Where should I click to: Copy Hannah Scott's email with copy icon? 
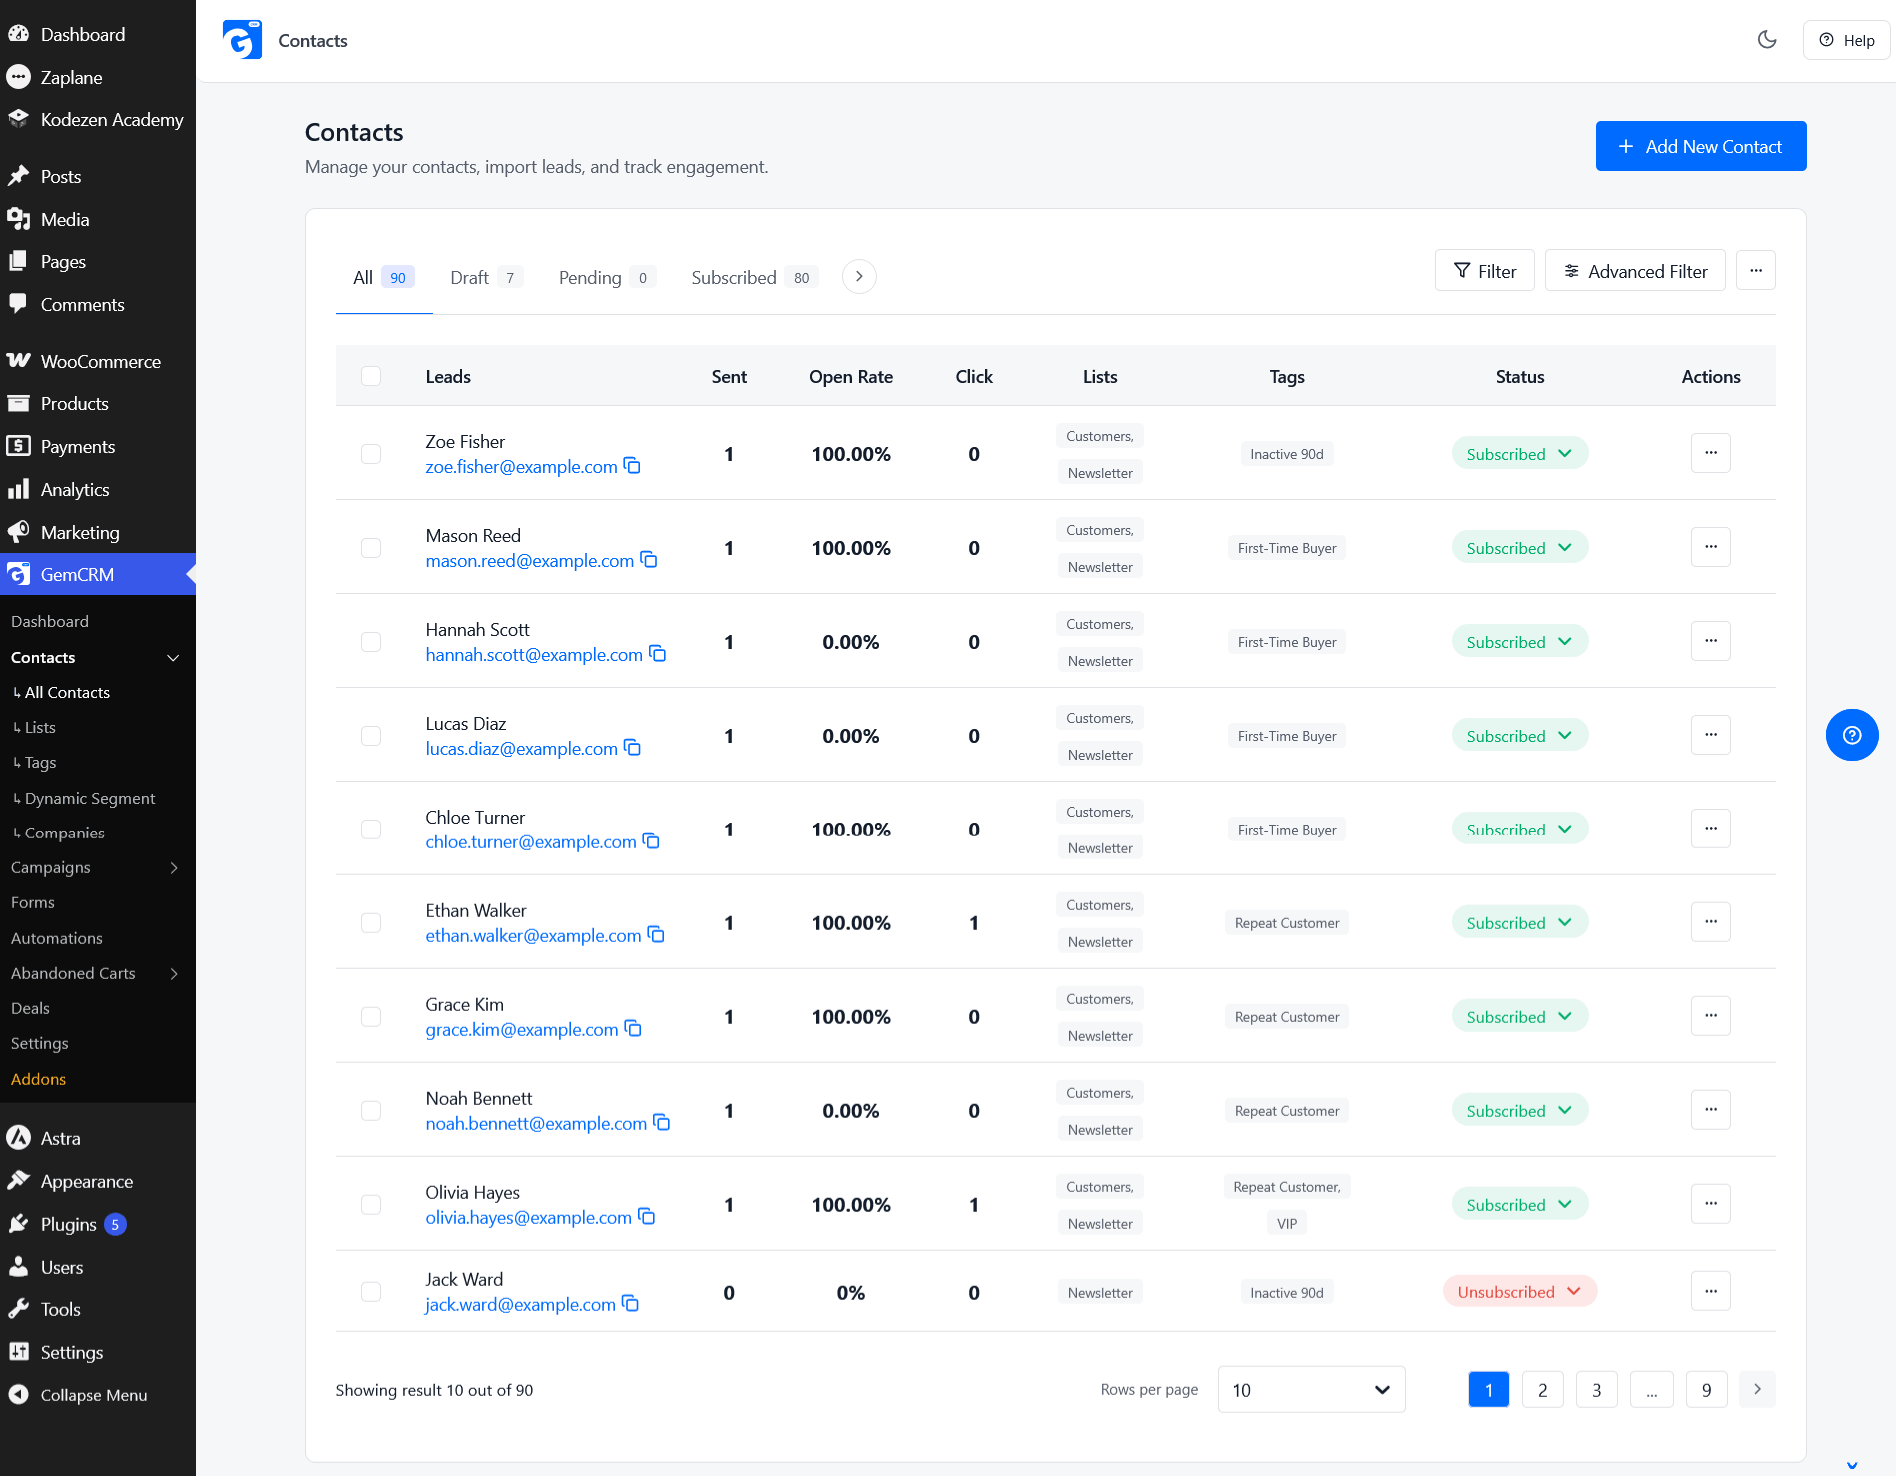657,654
